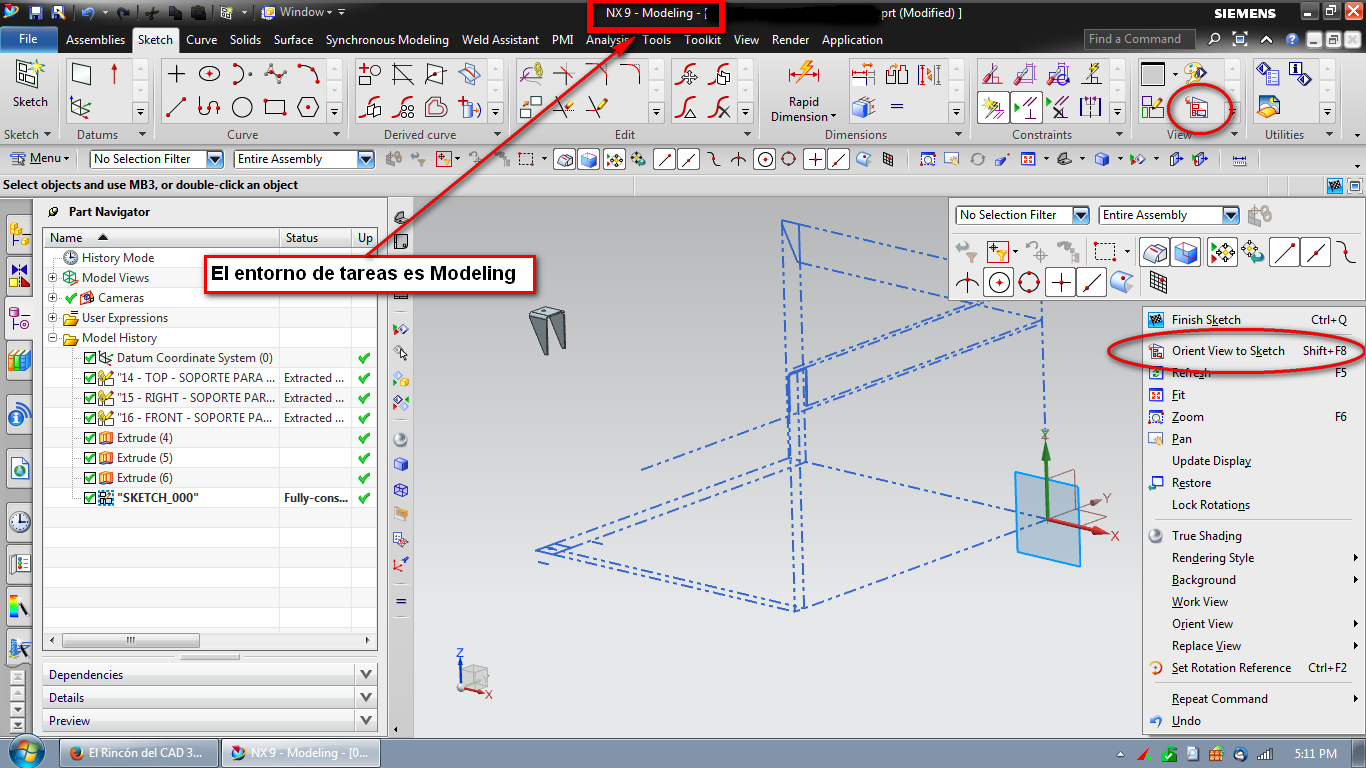Open Firefox "El Rincón del CAD" taskbar item
Screen dimensions: 1366x768
pos(137,753)
